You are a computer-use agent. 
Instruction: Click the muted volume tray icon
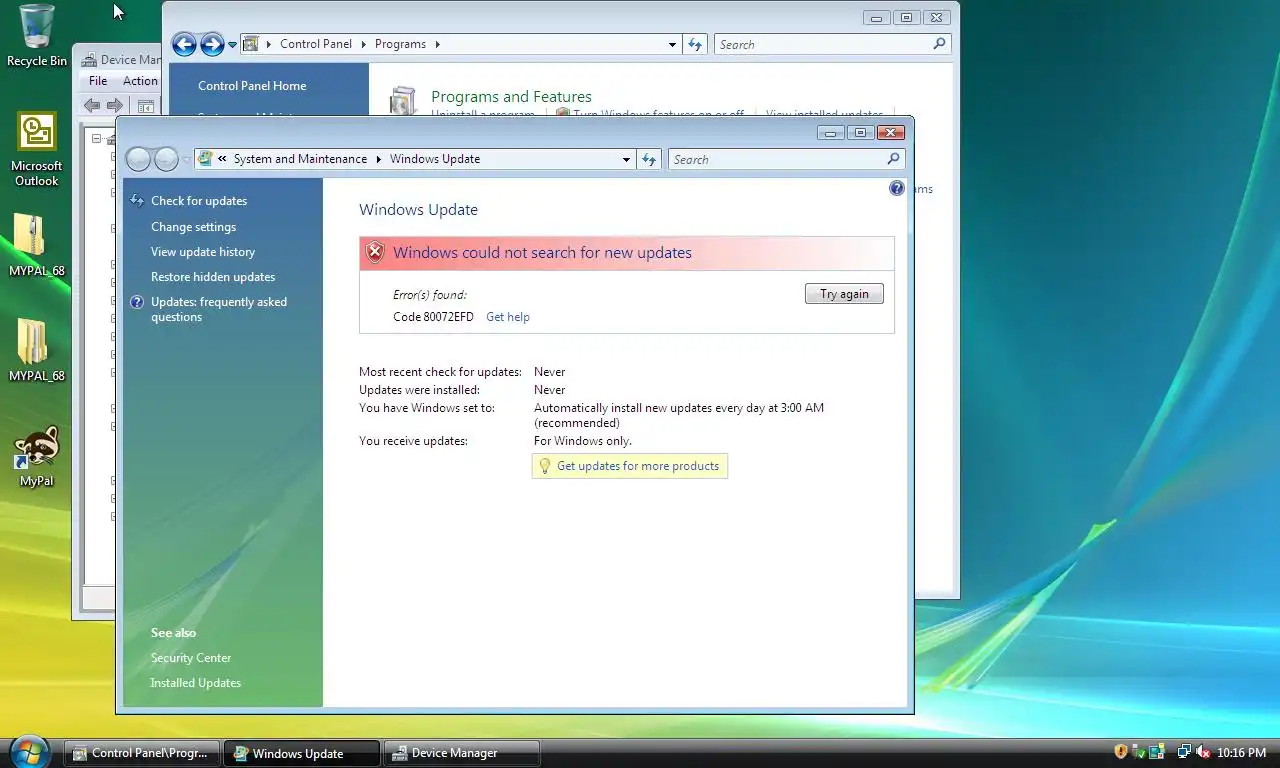(1203, 752)
